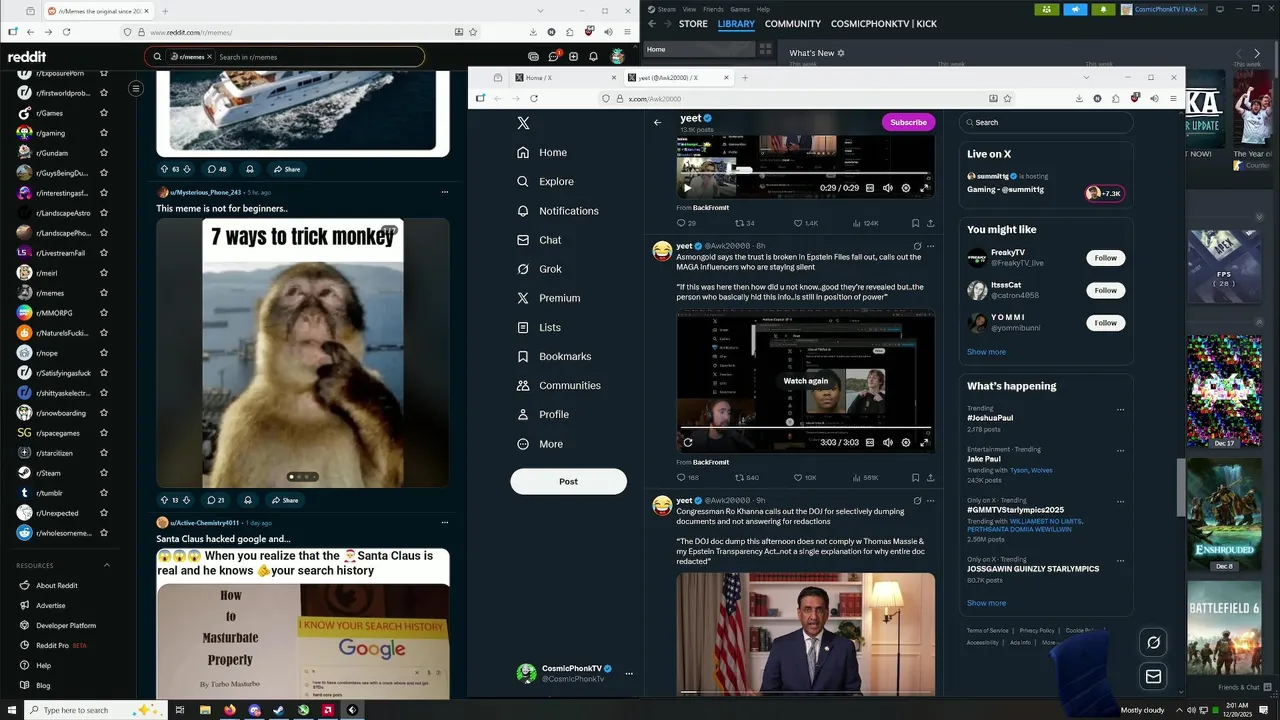Open messages floating button in X window
The height and width of the screenshot is (720, 1280).
[1153, 677]
